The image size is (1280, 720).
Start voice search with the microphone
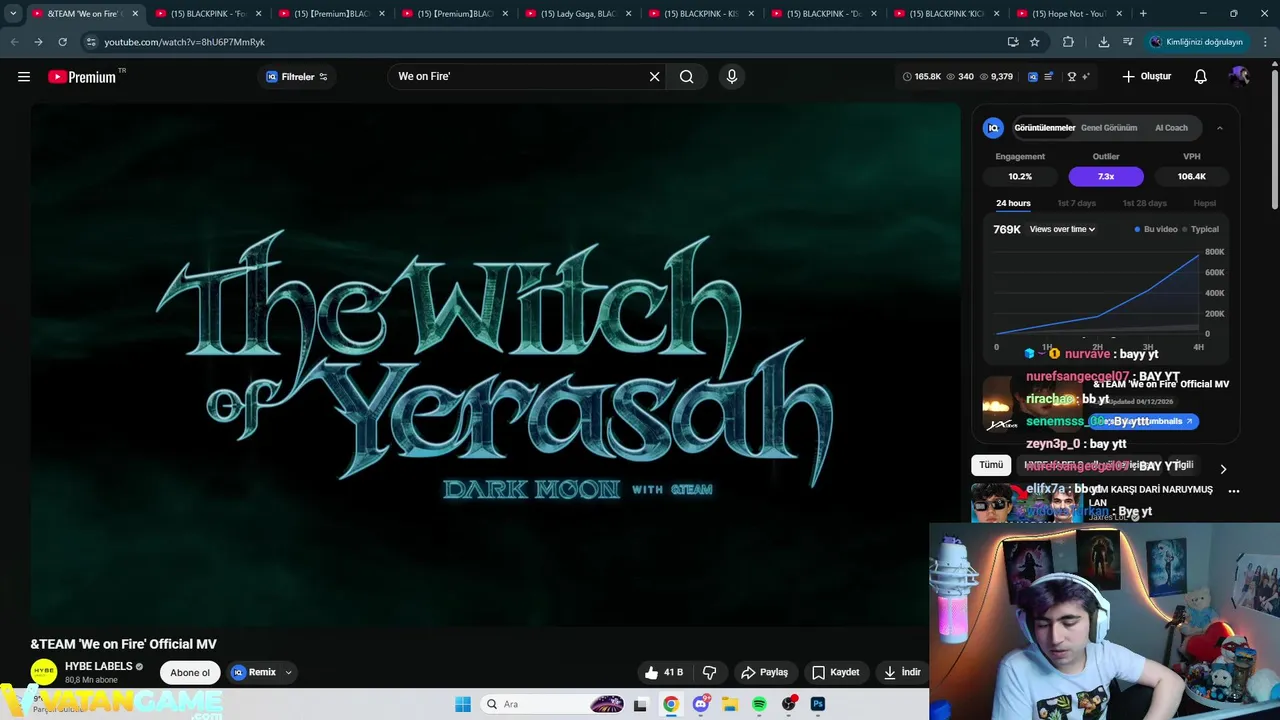(732, 76)
